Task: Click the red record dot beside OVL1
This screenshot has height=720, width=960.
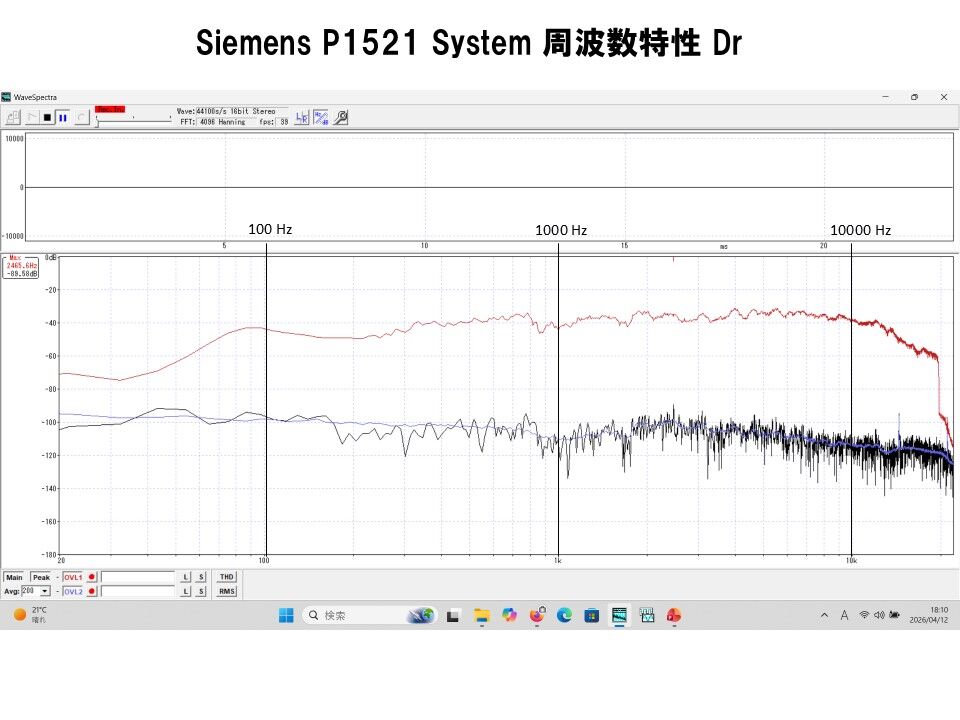Action: 92,577
